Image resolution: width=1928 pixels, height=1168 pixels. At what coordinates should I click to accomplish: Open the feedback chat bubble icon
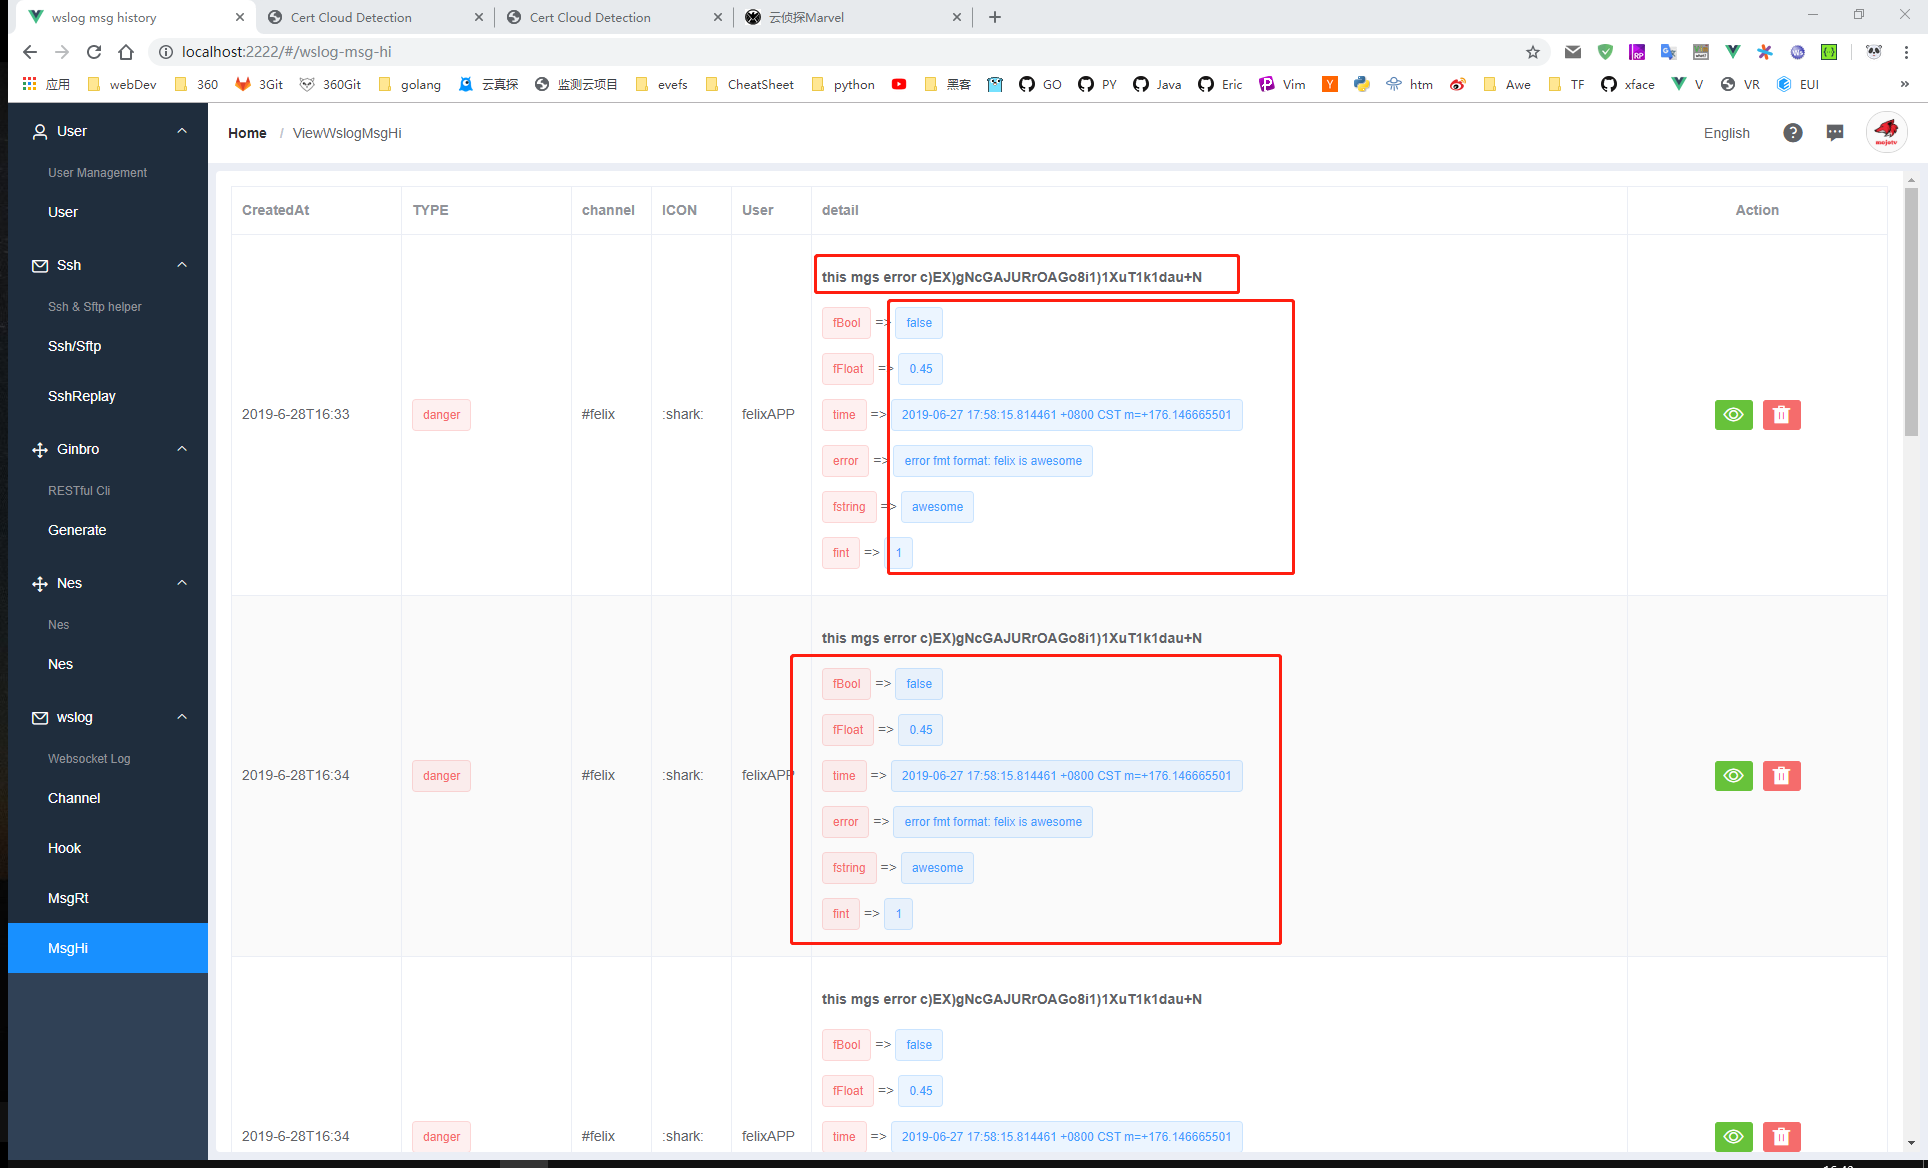click(1834, 133)
